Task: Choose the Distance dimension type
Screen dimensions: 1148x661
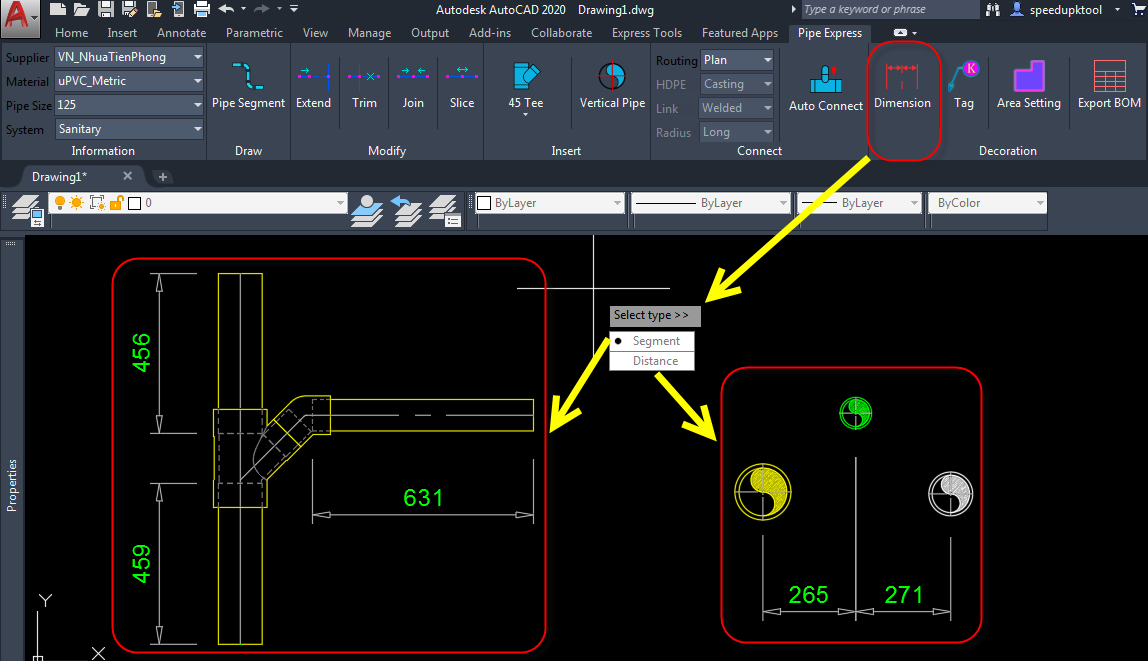Action: [x=655, y=361]
